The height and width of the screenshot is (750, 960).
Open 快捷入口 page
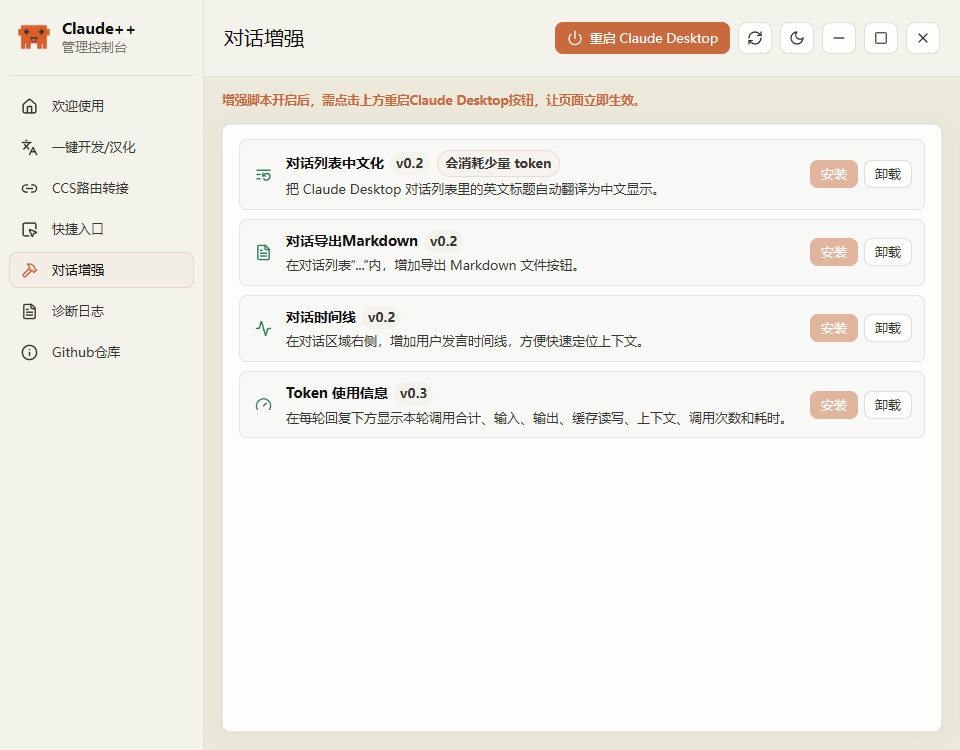point(102,229)
